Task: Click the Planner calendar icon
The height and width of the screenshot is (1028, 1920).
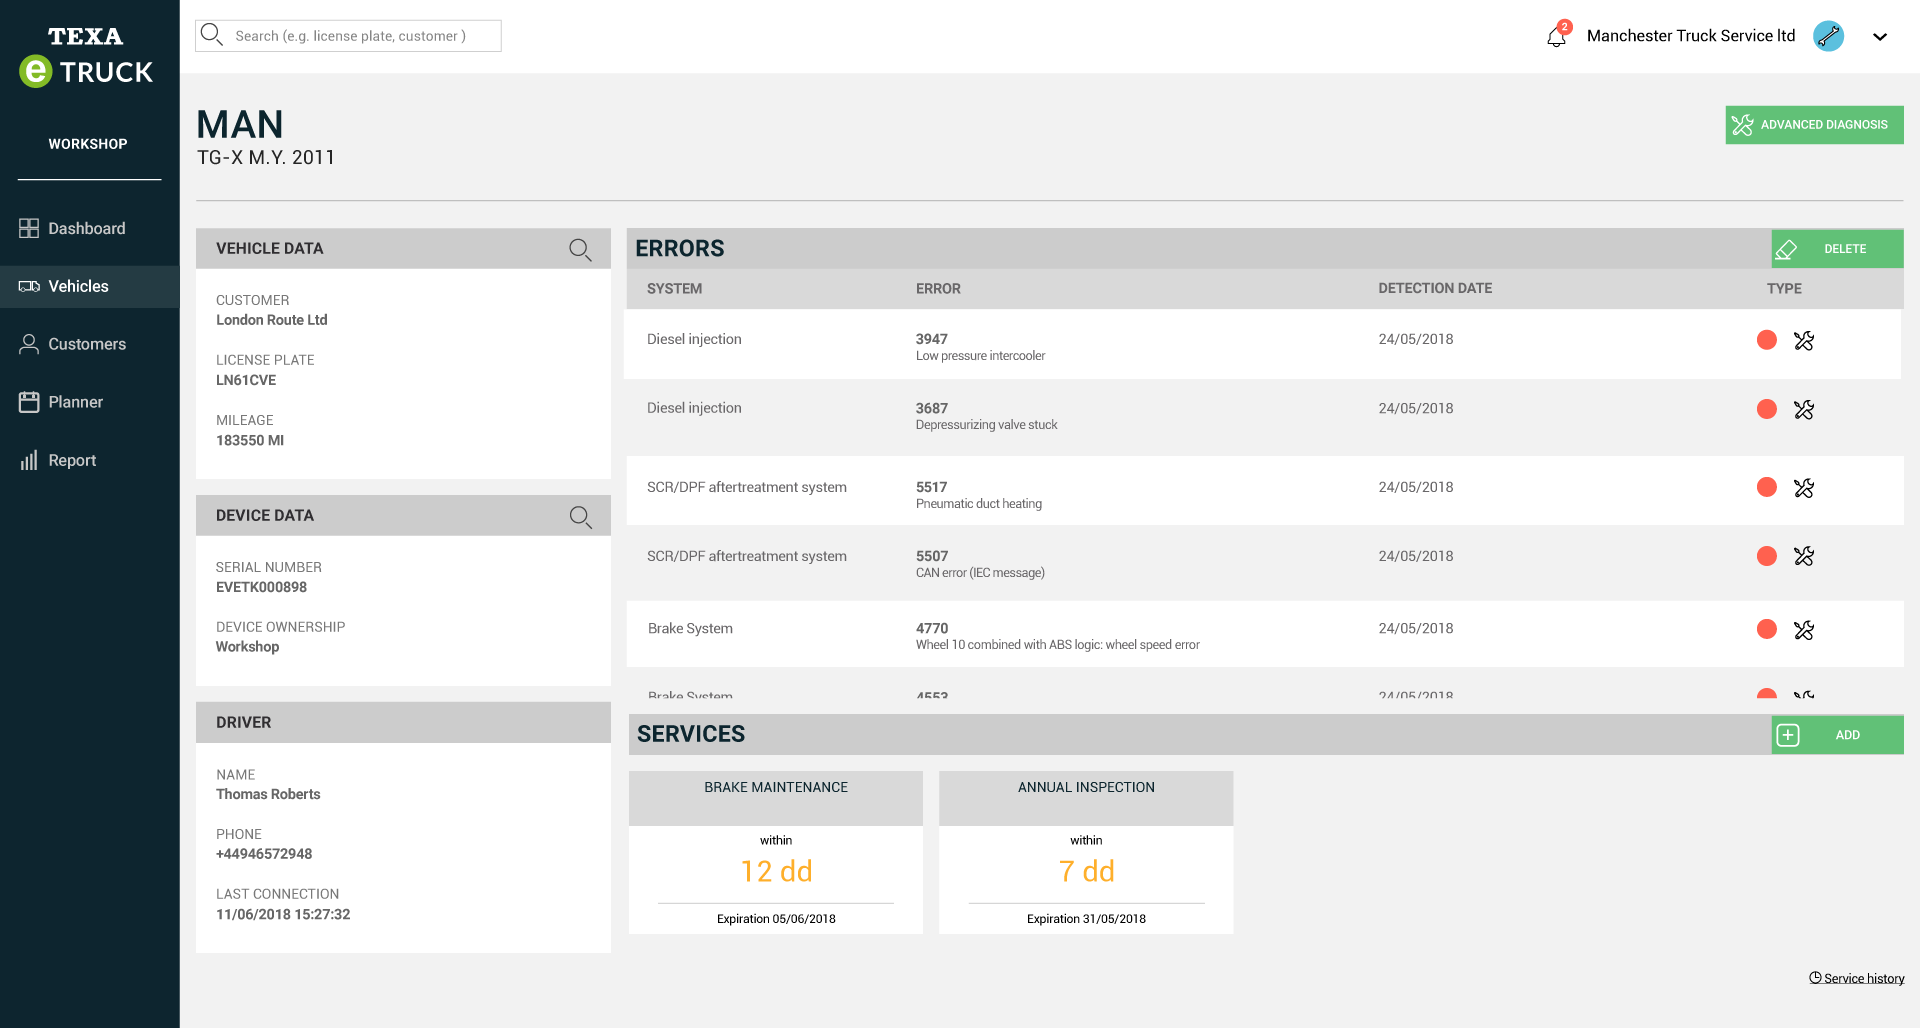Action: tap(29, 402)
